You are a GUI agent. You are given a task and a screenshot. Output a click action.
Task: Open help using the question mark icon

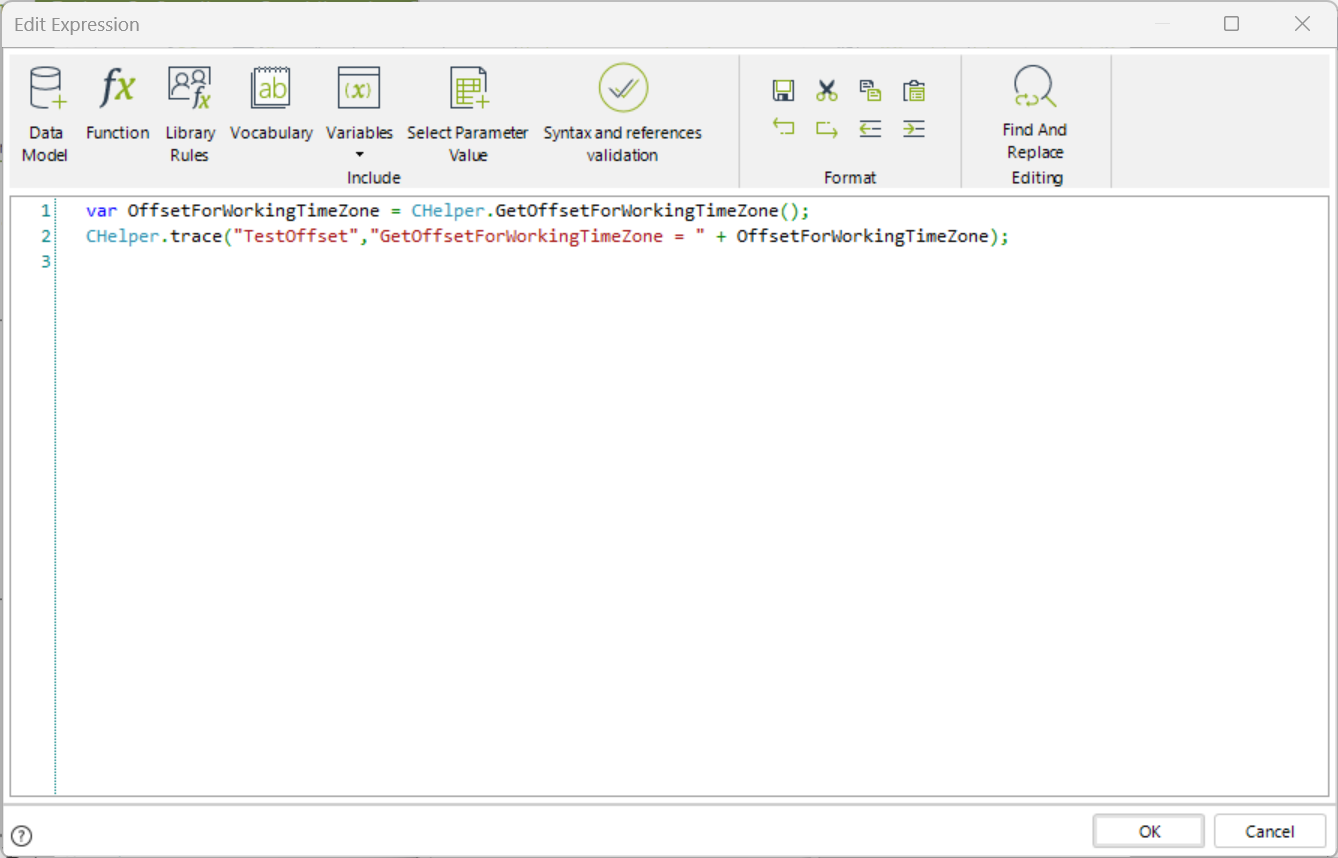21,836
